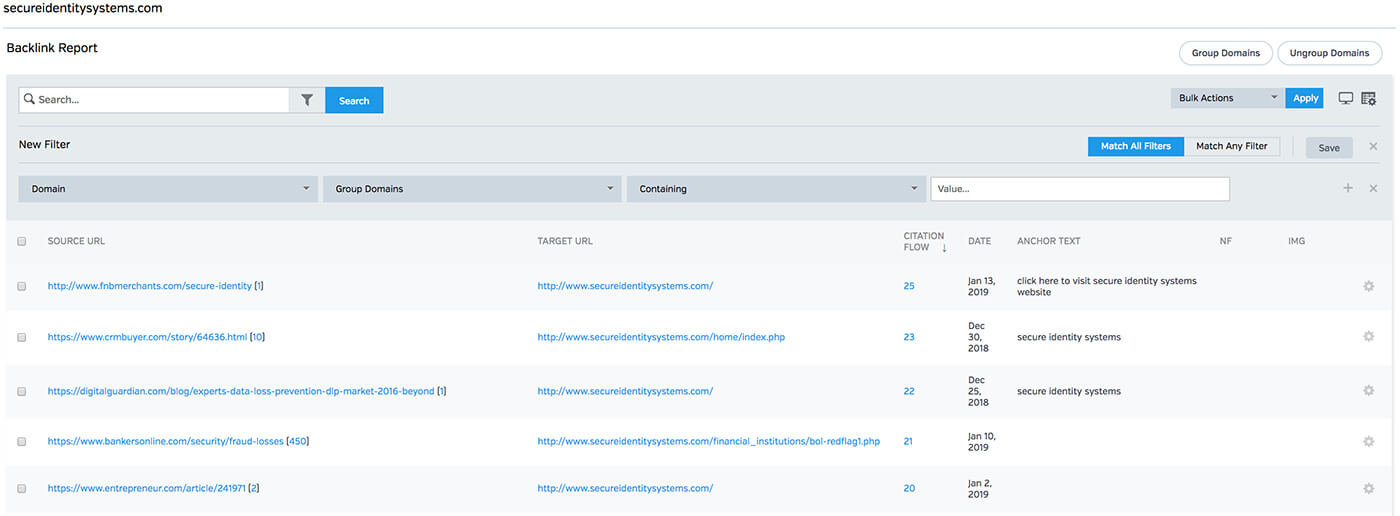1400x516 pixels.
Task: Click the Apply button
Action: coord(1306,98)
